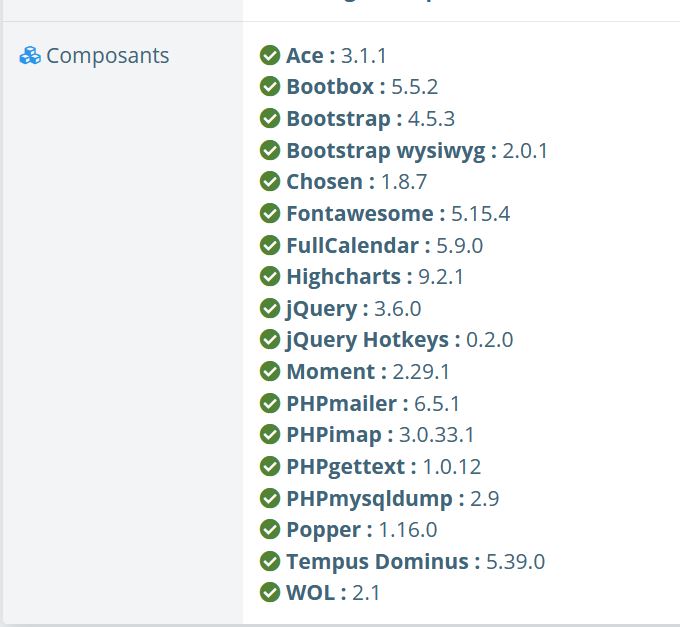This screenshot has height=627, width=680.
Task: Click the WOL 2.1 entry text
Action: [x=333, y=593]
